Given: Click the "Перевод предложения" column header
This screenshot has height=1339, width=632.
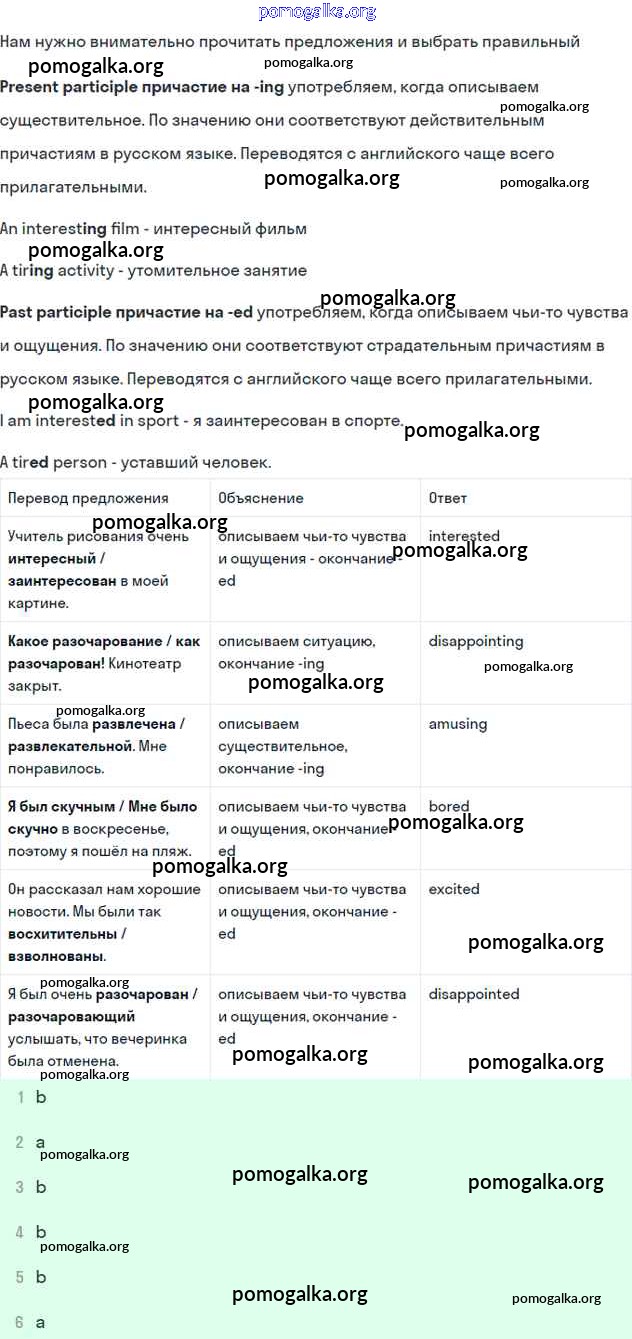Looking at the screenshot, I should (x=88, y=498).
